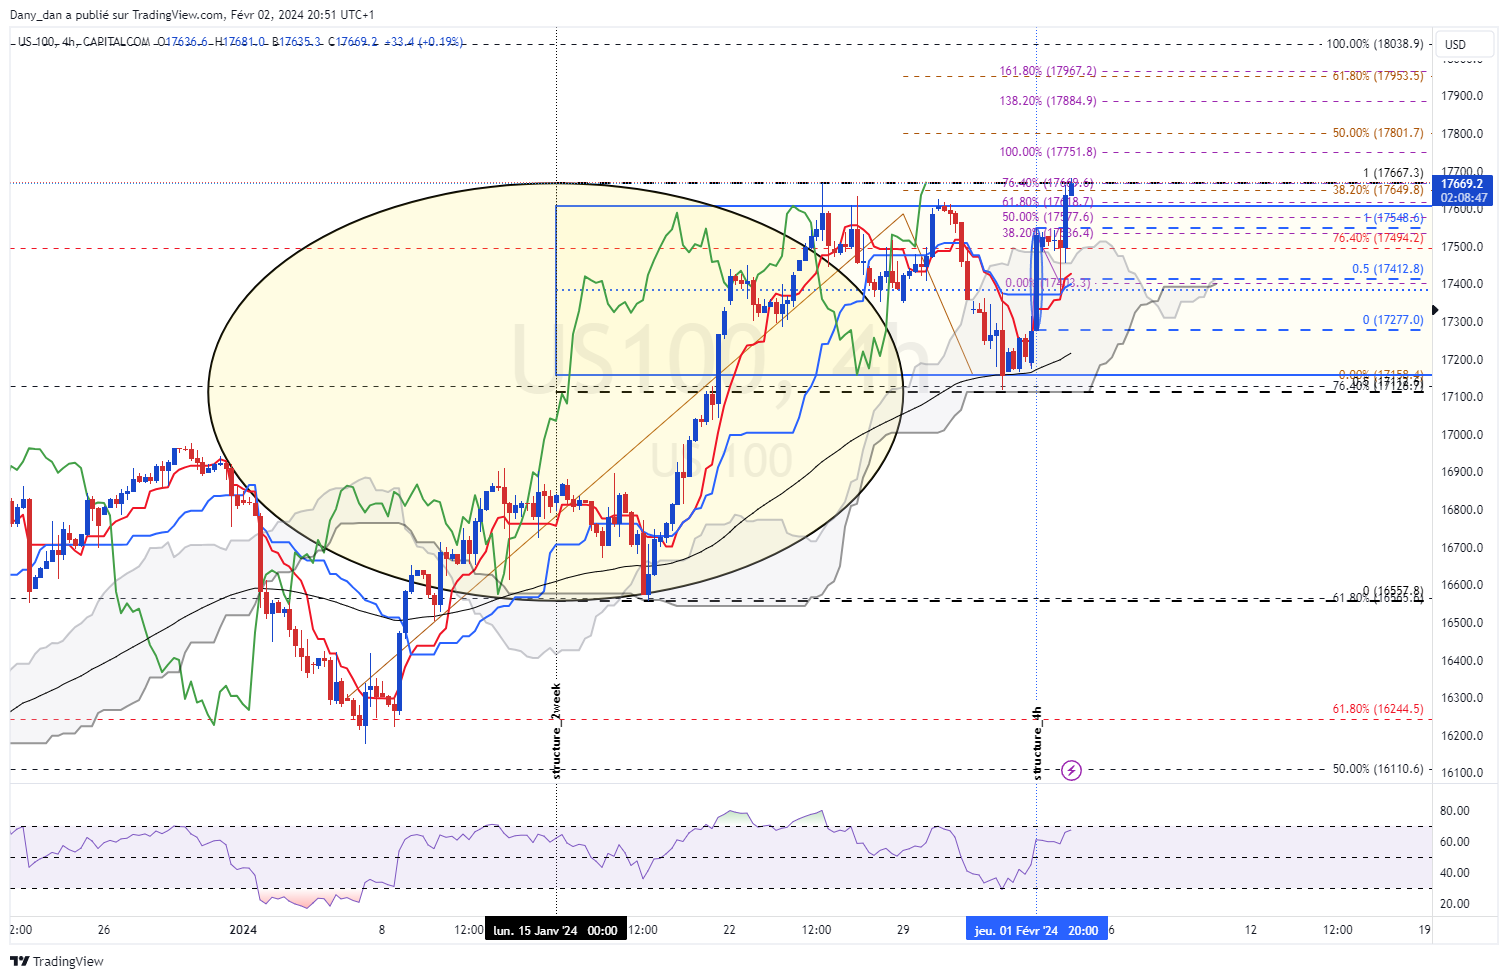Select the date marker jeu. 01 Févr '24
The image size is (1508, 979).
click(1036, 930)
